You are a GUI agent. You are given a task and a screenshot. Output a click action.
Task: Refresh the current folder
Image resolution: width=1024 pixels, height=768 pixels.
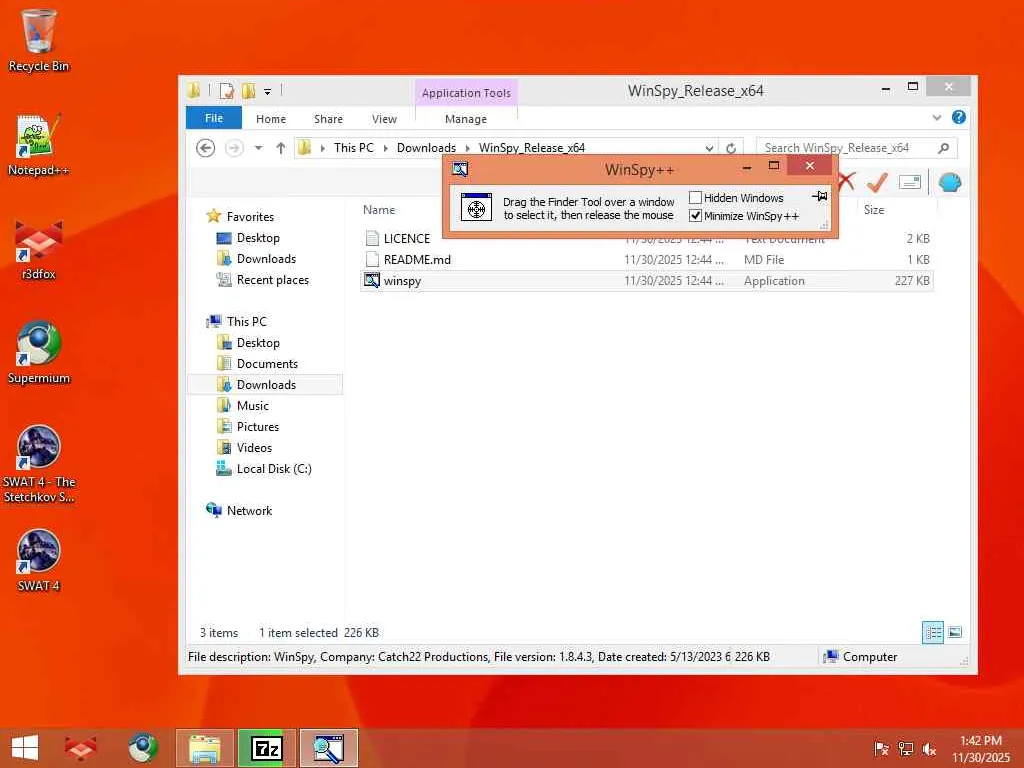click(731, 148)
